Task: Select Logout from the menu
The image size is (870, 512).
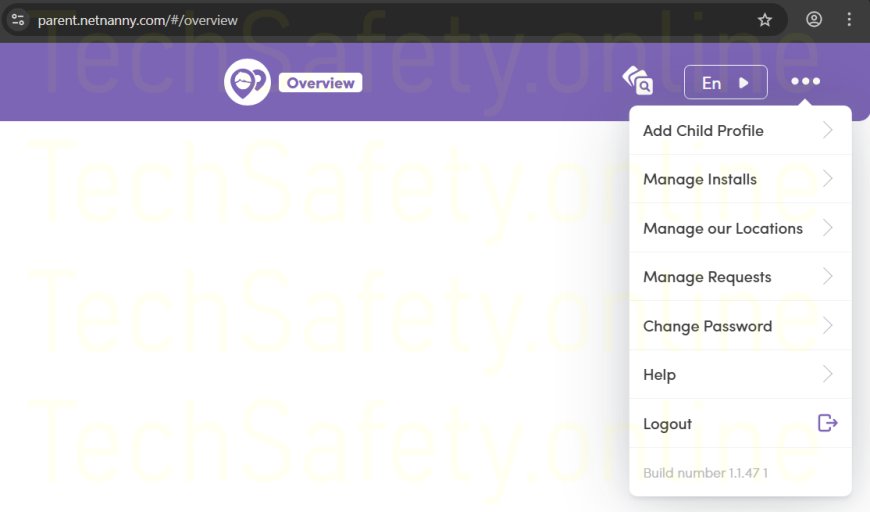Action: coord(668,424)
